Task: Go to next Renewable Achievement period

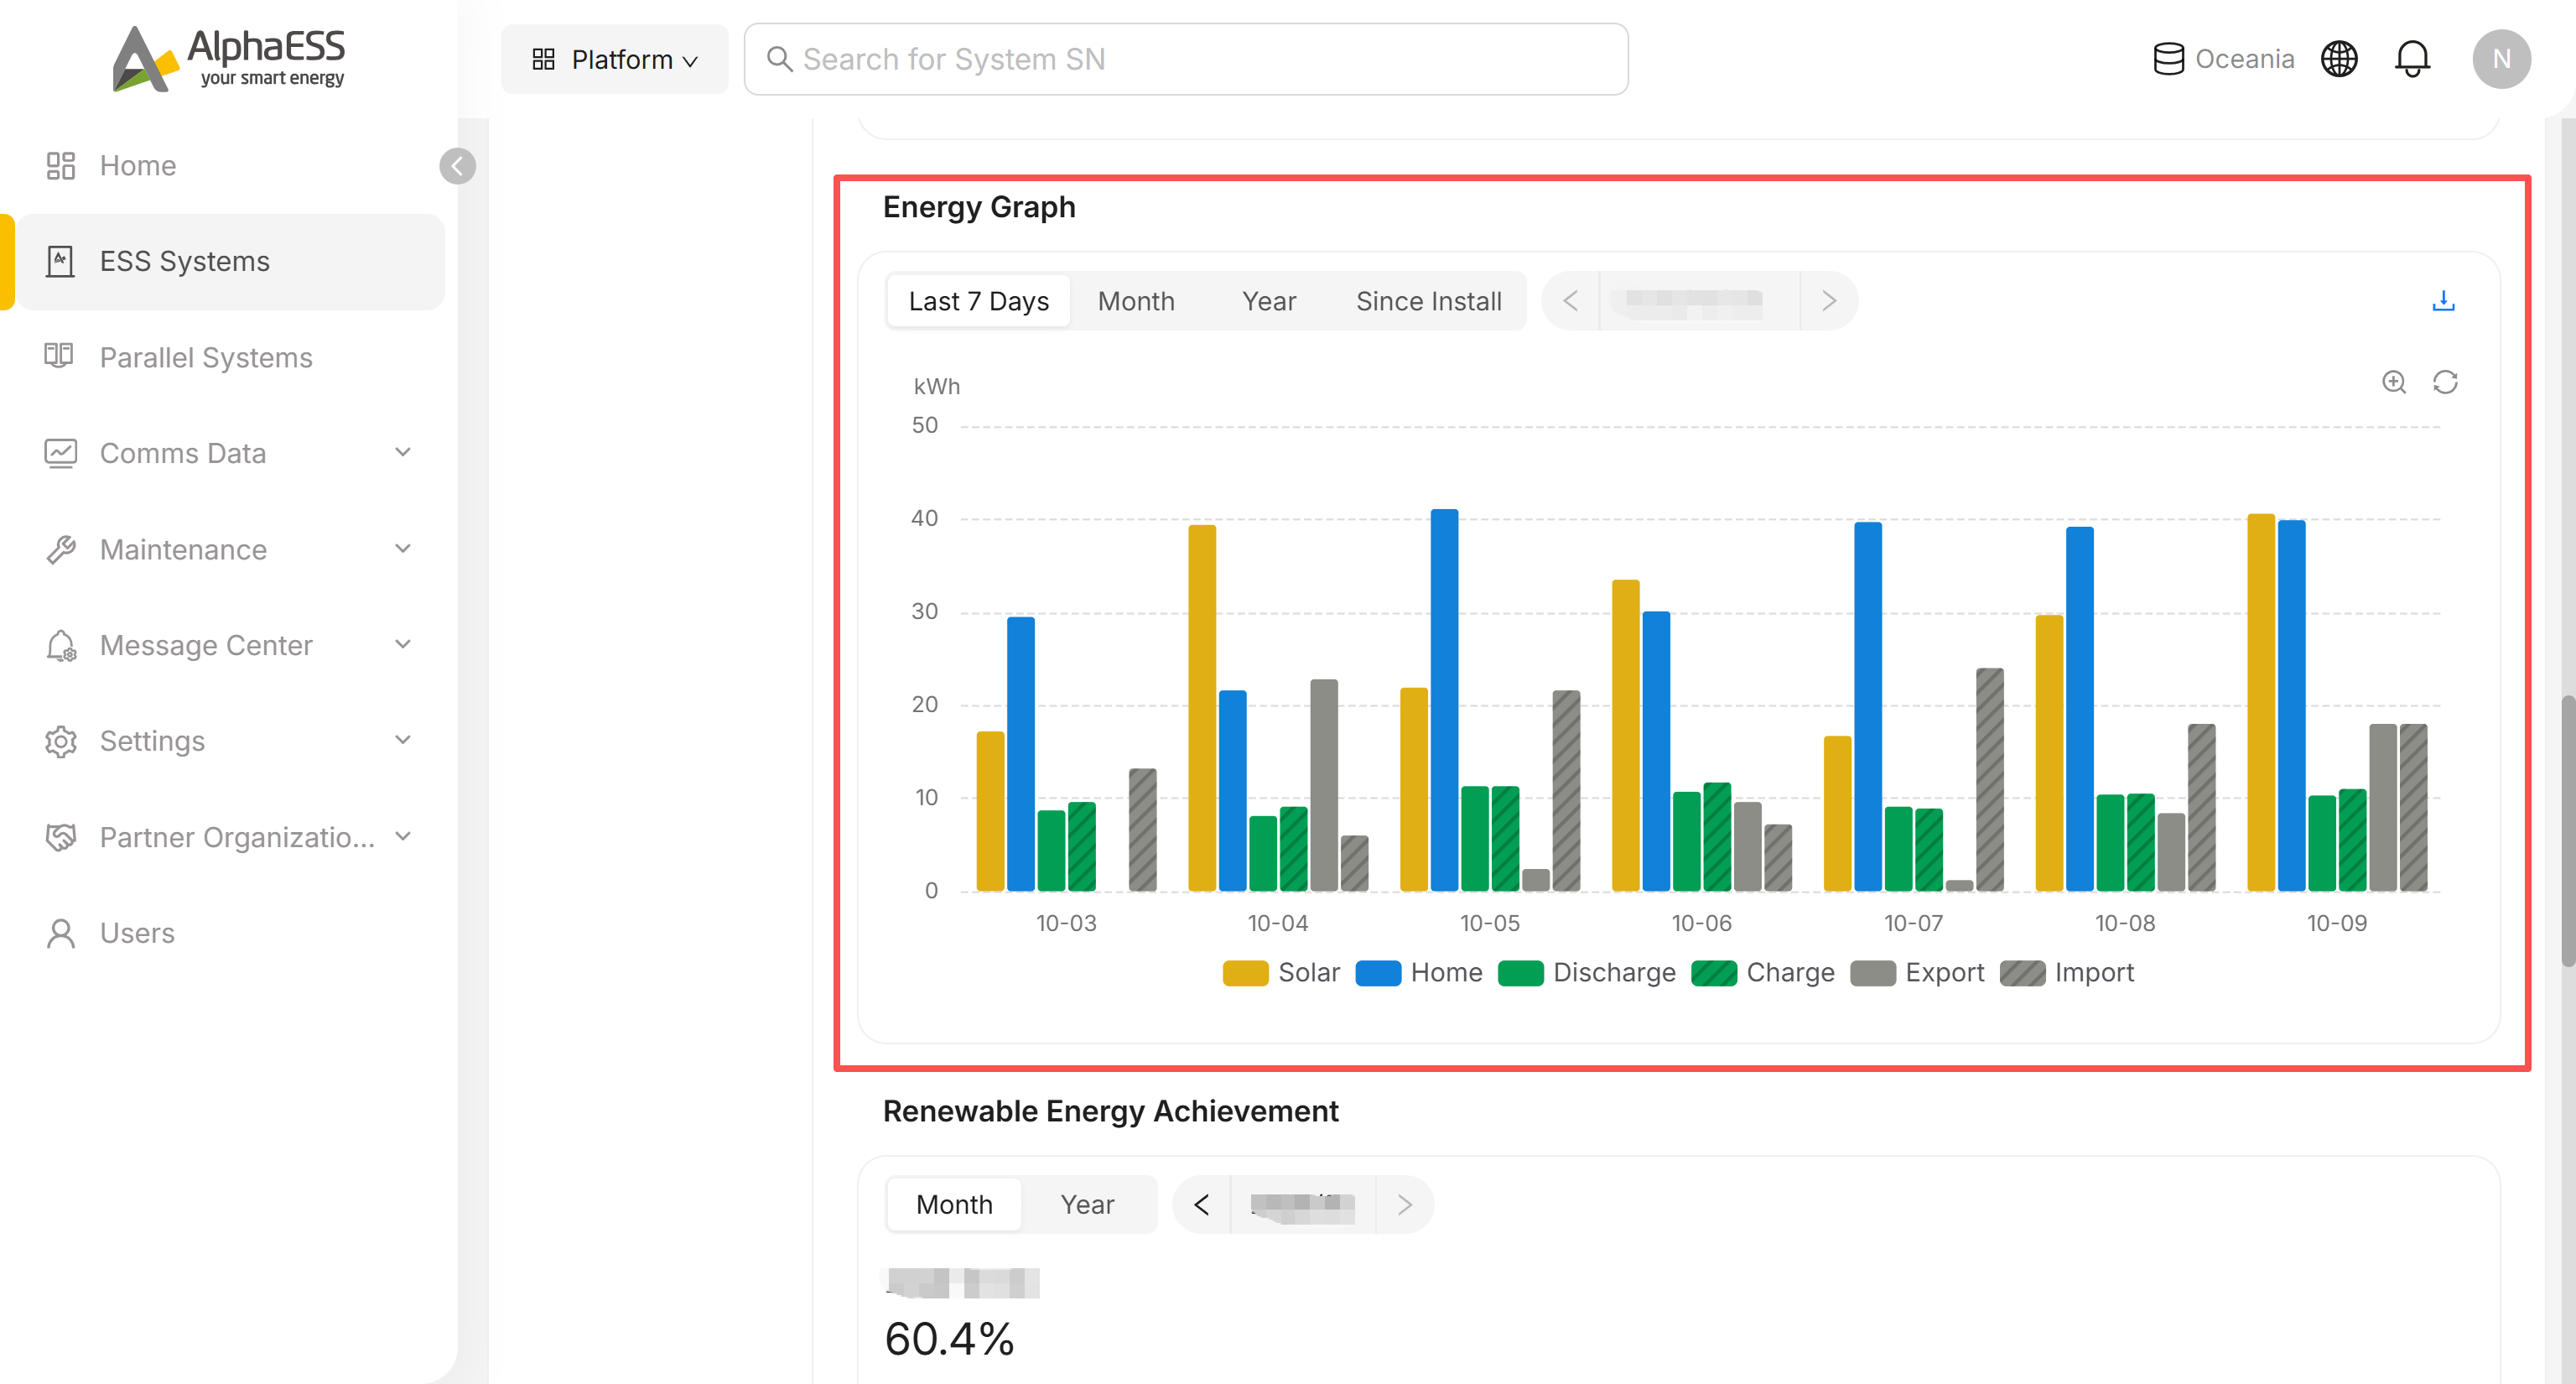Action: click(x=1404, y=1204)
